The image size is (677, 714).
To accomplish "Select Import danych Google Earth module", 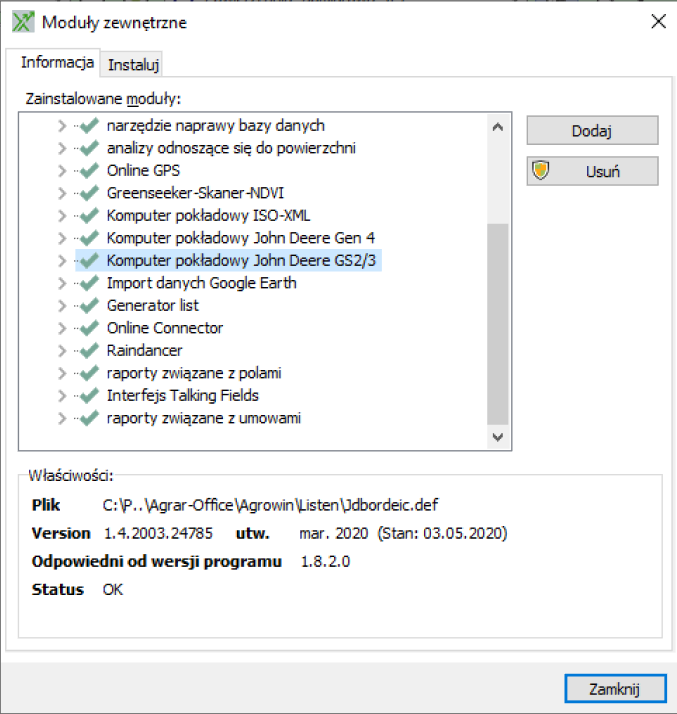I will (202, 283).
